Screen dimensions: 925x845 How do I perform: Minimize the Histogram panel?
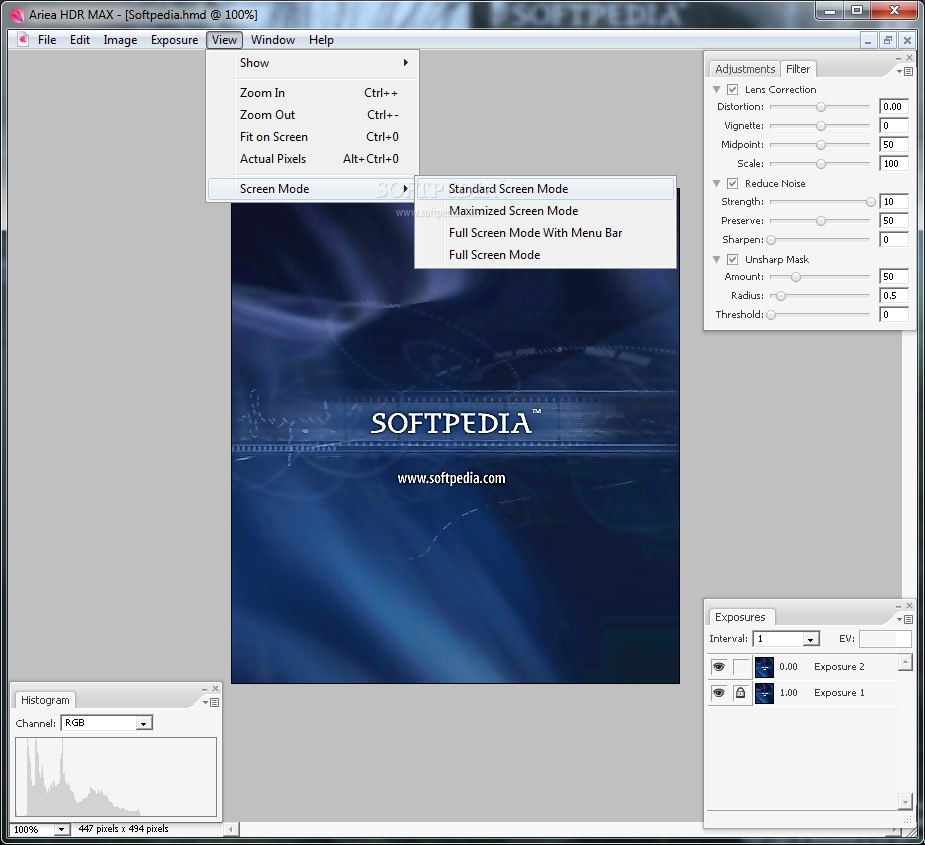pyautogui.click(x=204, y=689)
